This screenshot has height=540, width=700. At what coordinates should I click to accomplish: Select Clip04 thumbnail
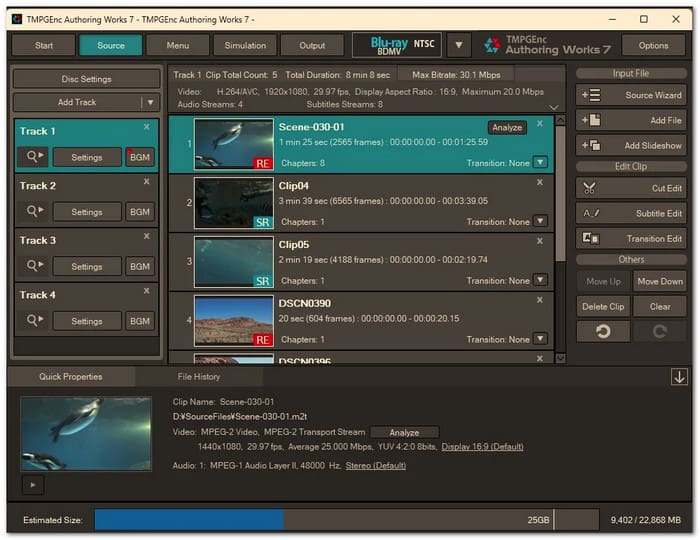tap(233, 203)
